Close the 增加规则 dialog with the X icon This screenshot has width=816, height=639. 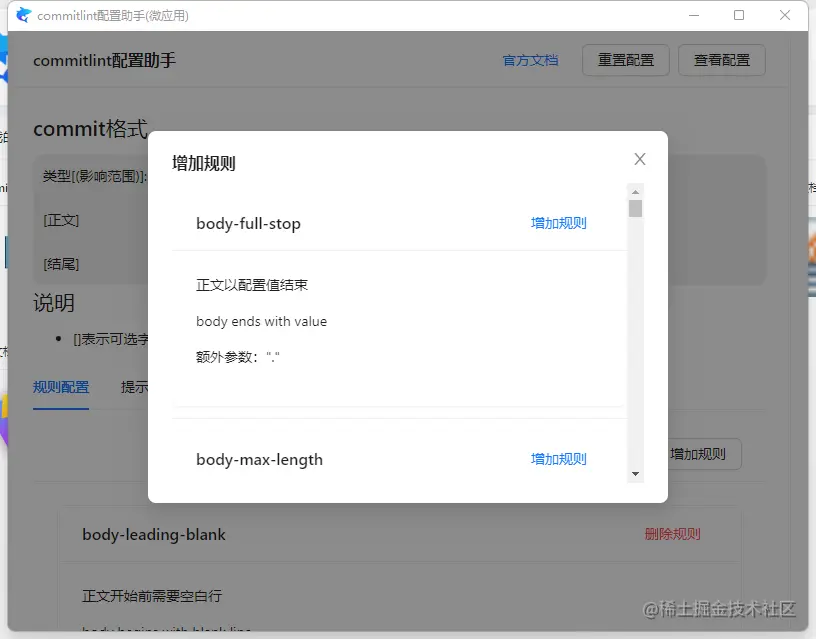(x=640, y=159)
